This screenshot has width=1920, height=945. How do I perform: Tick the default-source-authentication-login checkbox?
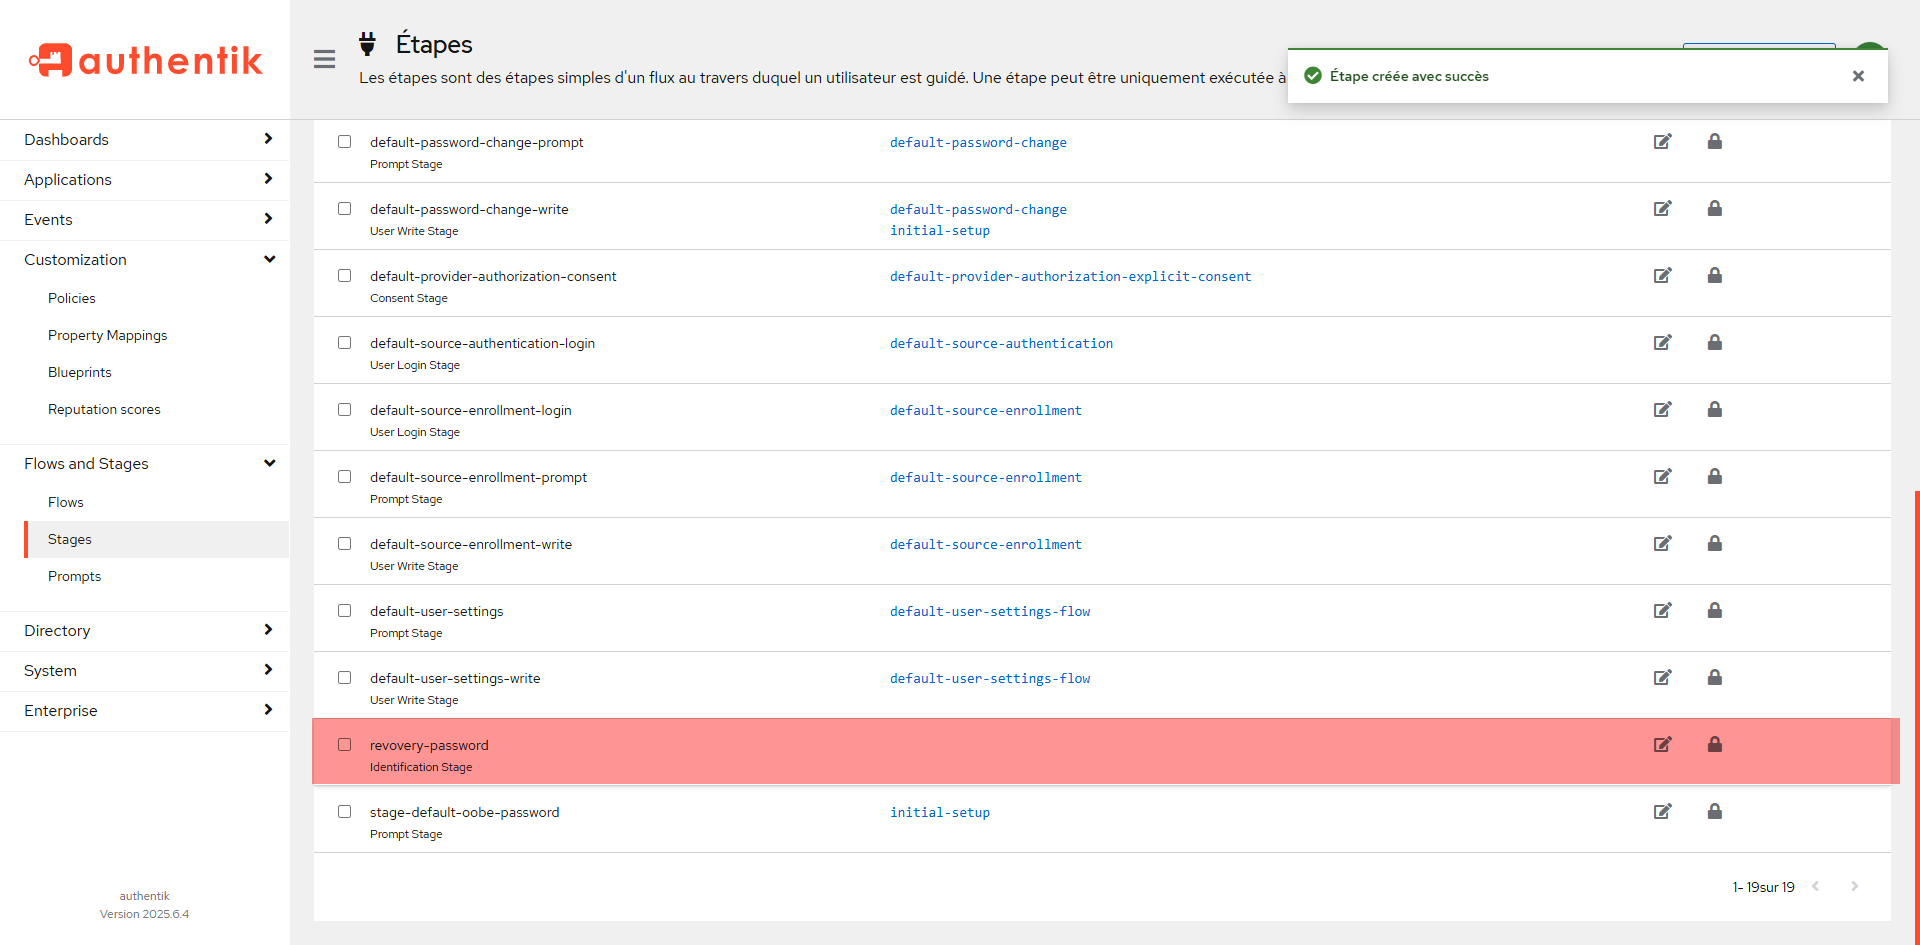(344, 343)
